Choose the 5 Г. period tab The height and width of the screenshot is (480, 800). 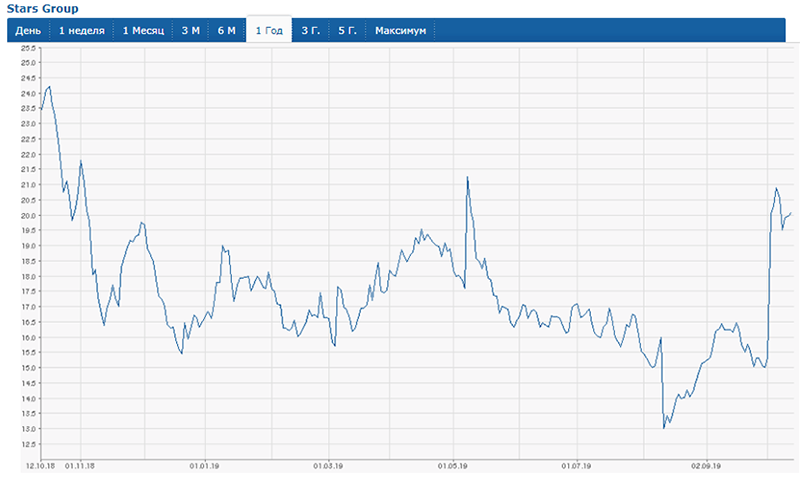pos(347,31)
